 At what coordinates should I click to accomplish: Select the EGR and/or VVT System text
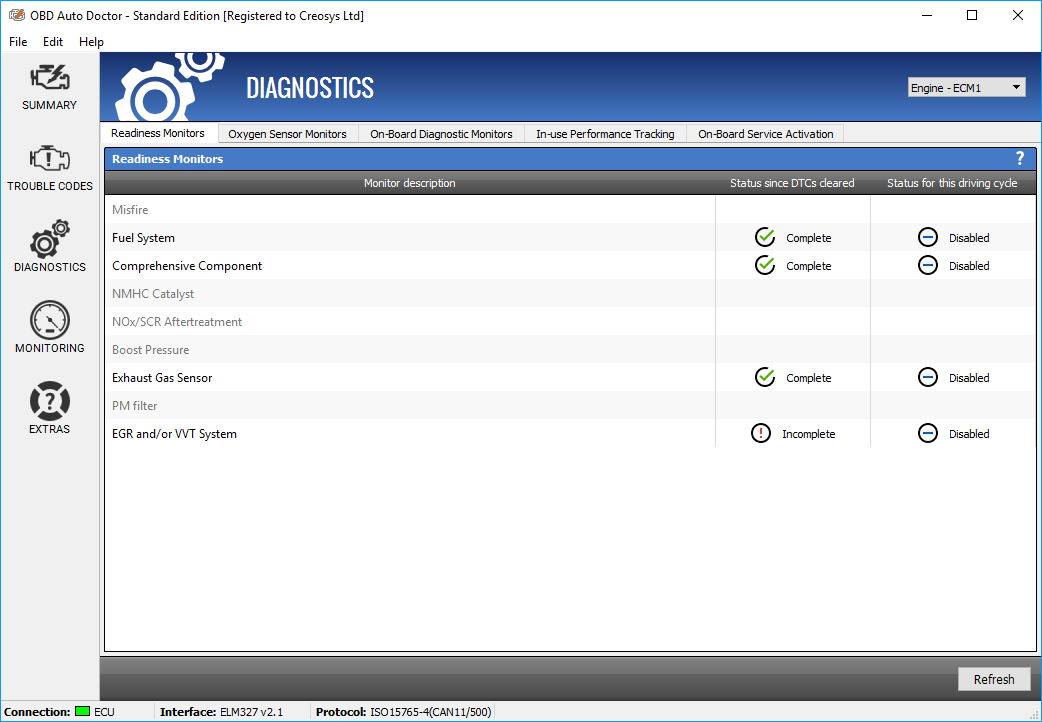click(174, 433)
